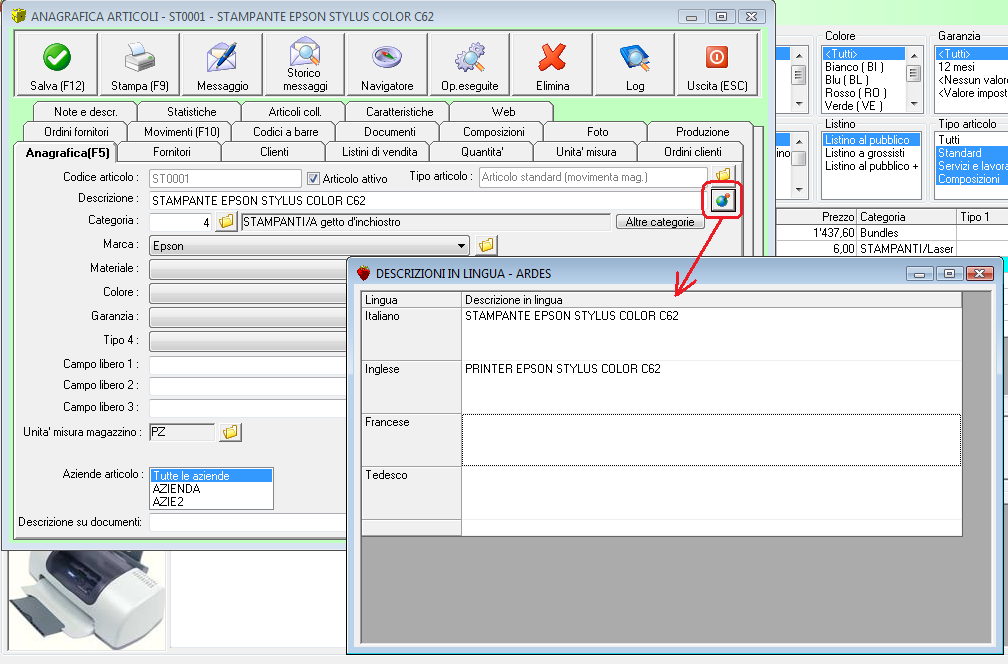This screenshot has height=664, width=1008.
Task: Click the Colore list scrollbar down arrow
Action: 914,103
